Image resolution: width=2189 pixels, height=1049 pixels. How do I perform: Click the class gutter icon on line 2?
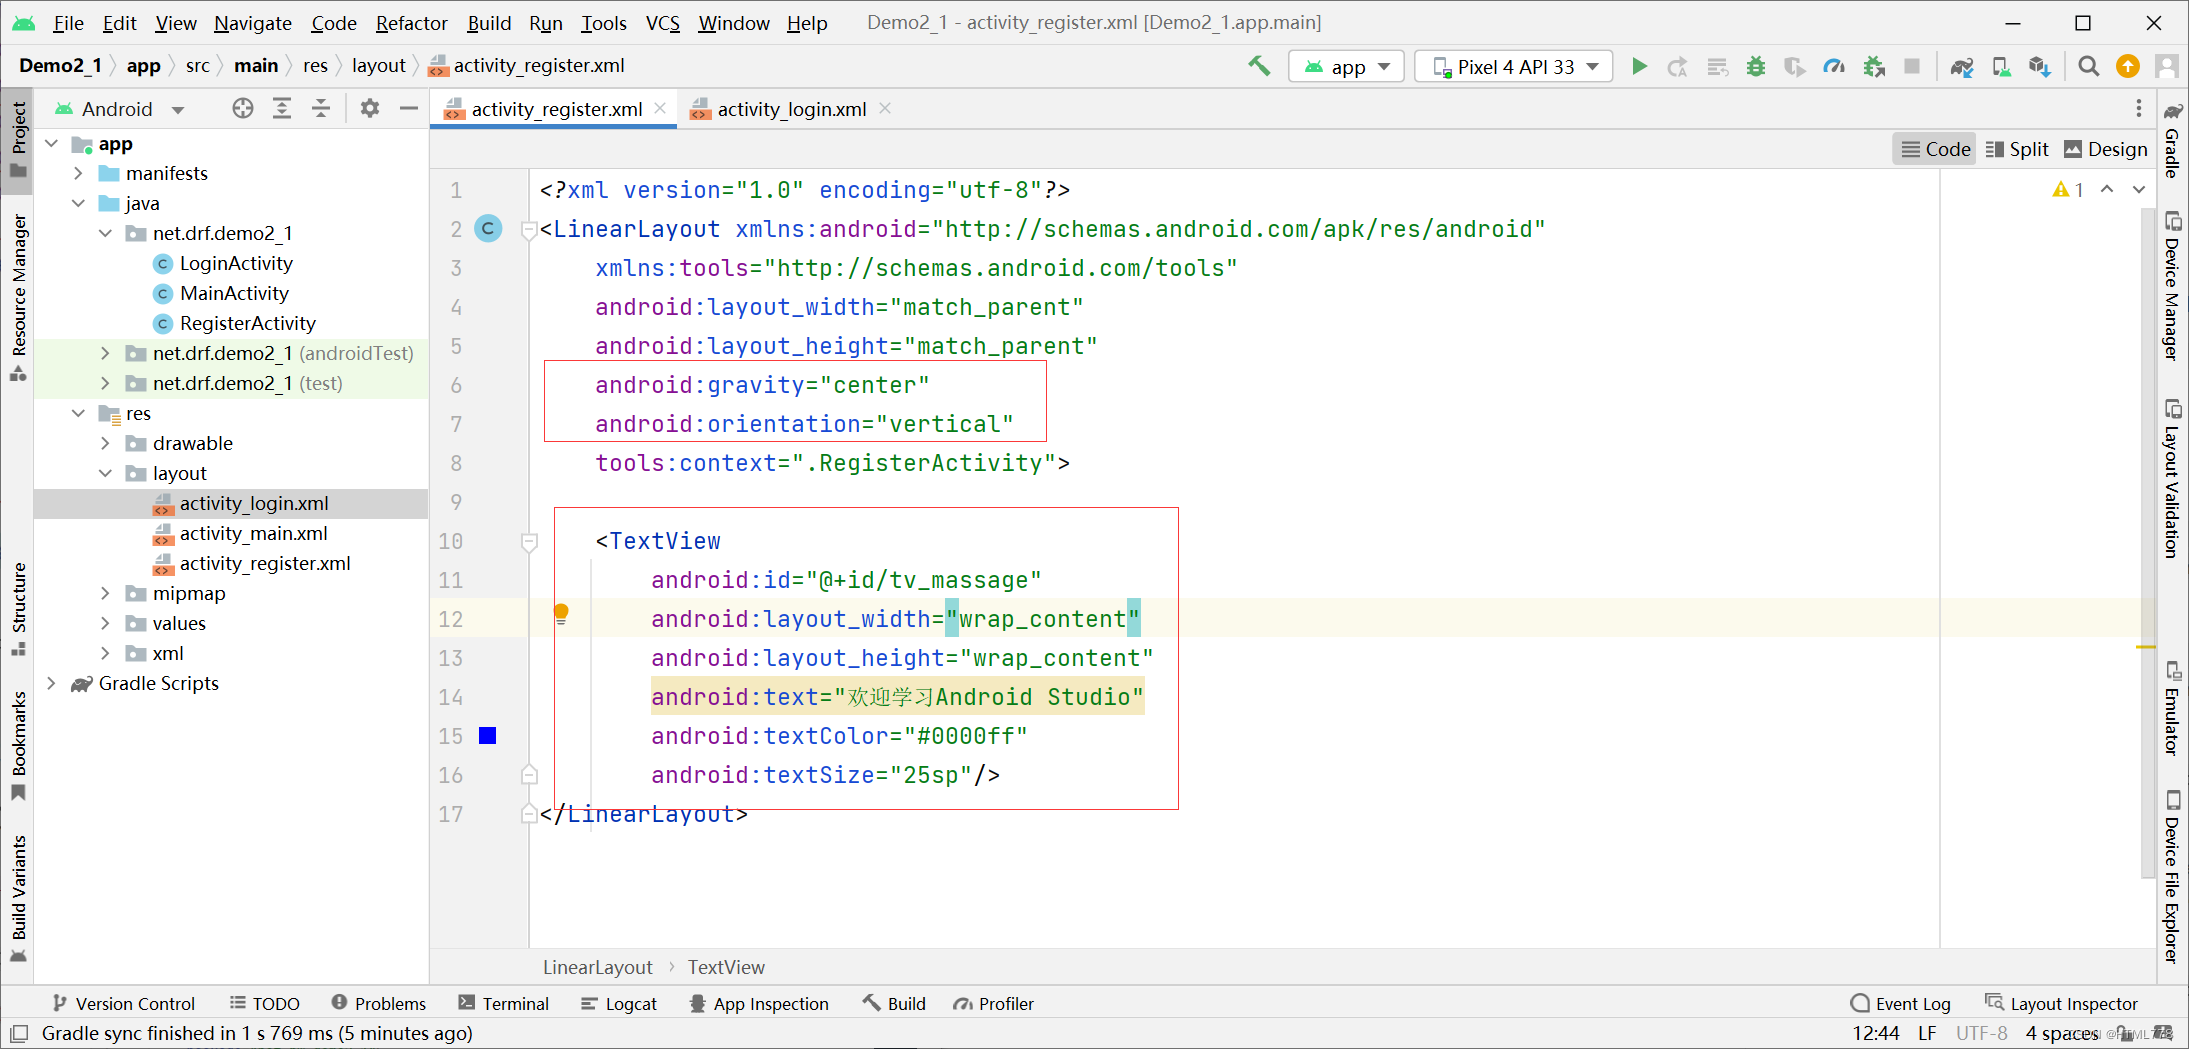pos(488,229)
